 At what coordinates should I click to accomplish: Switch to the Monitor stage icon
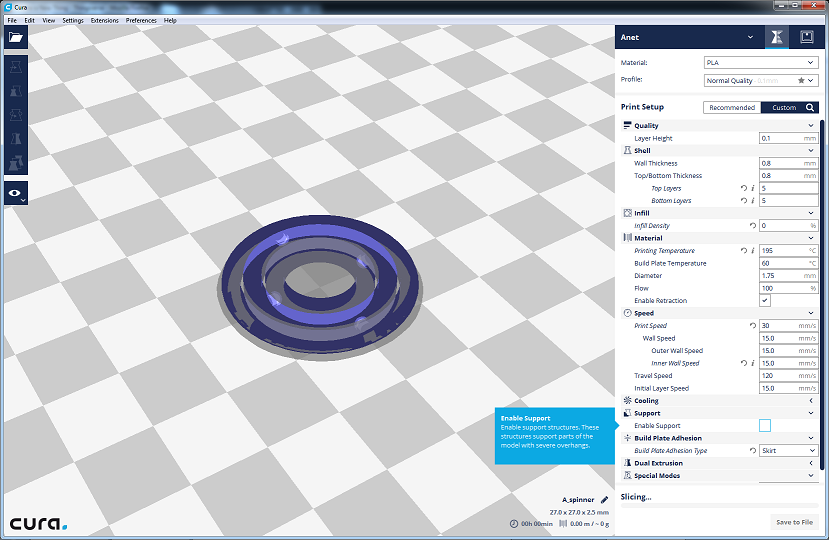(x=806, y=37)
